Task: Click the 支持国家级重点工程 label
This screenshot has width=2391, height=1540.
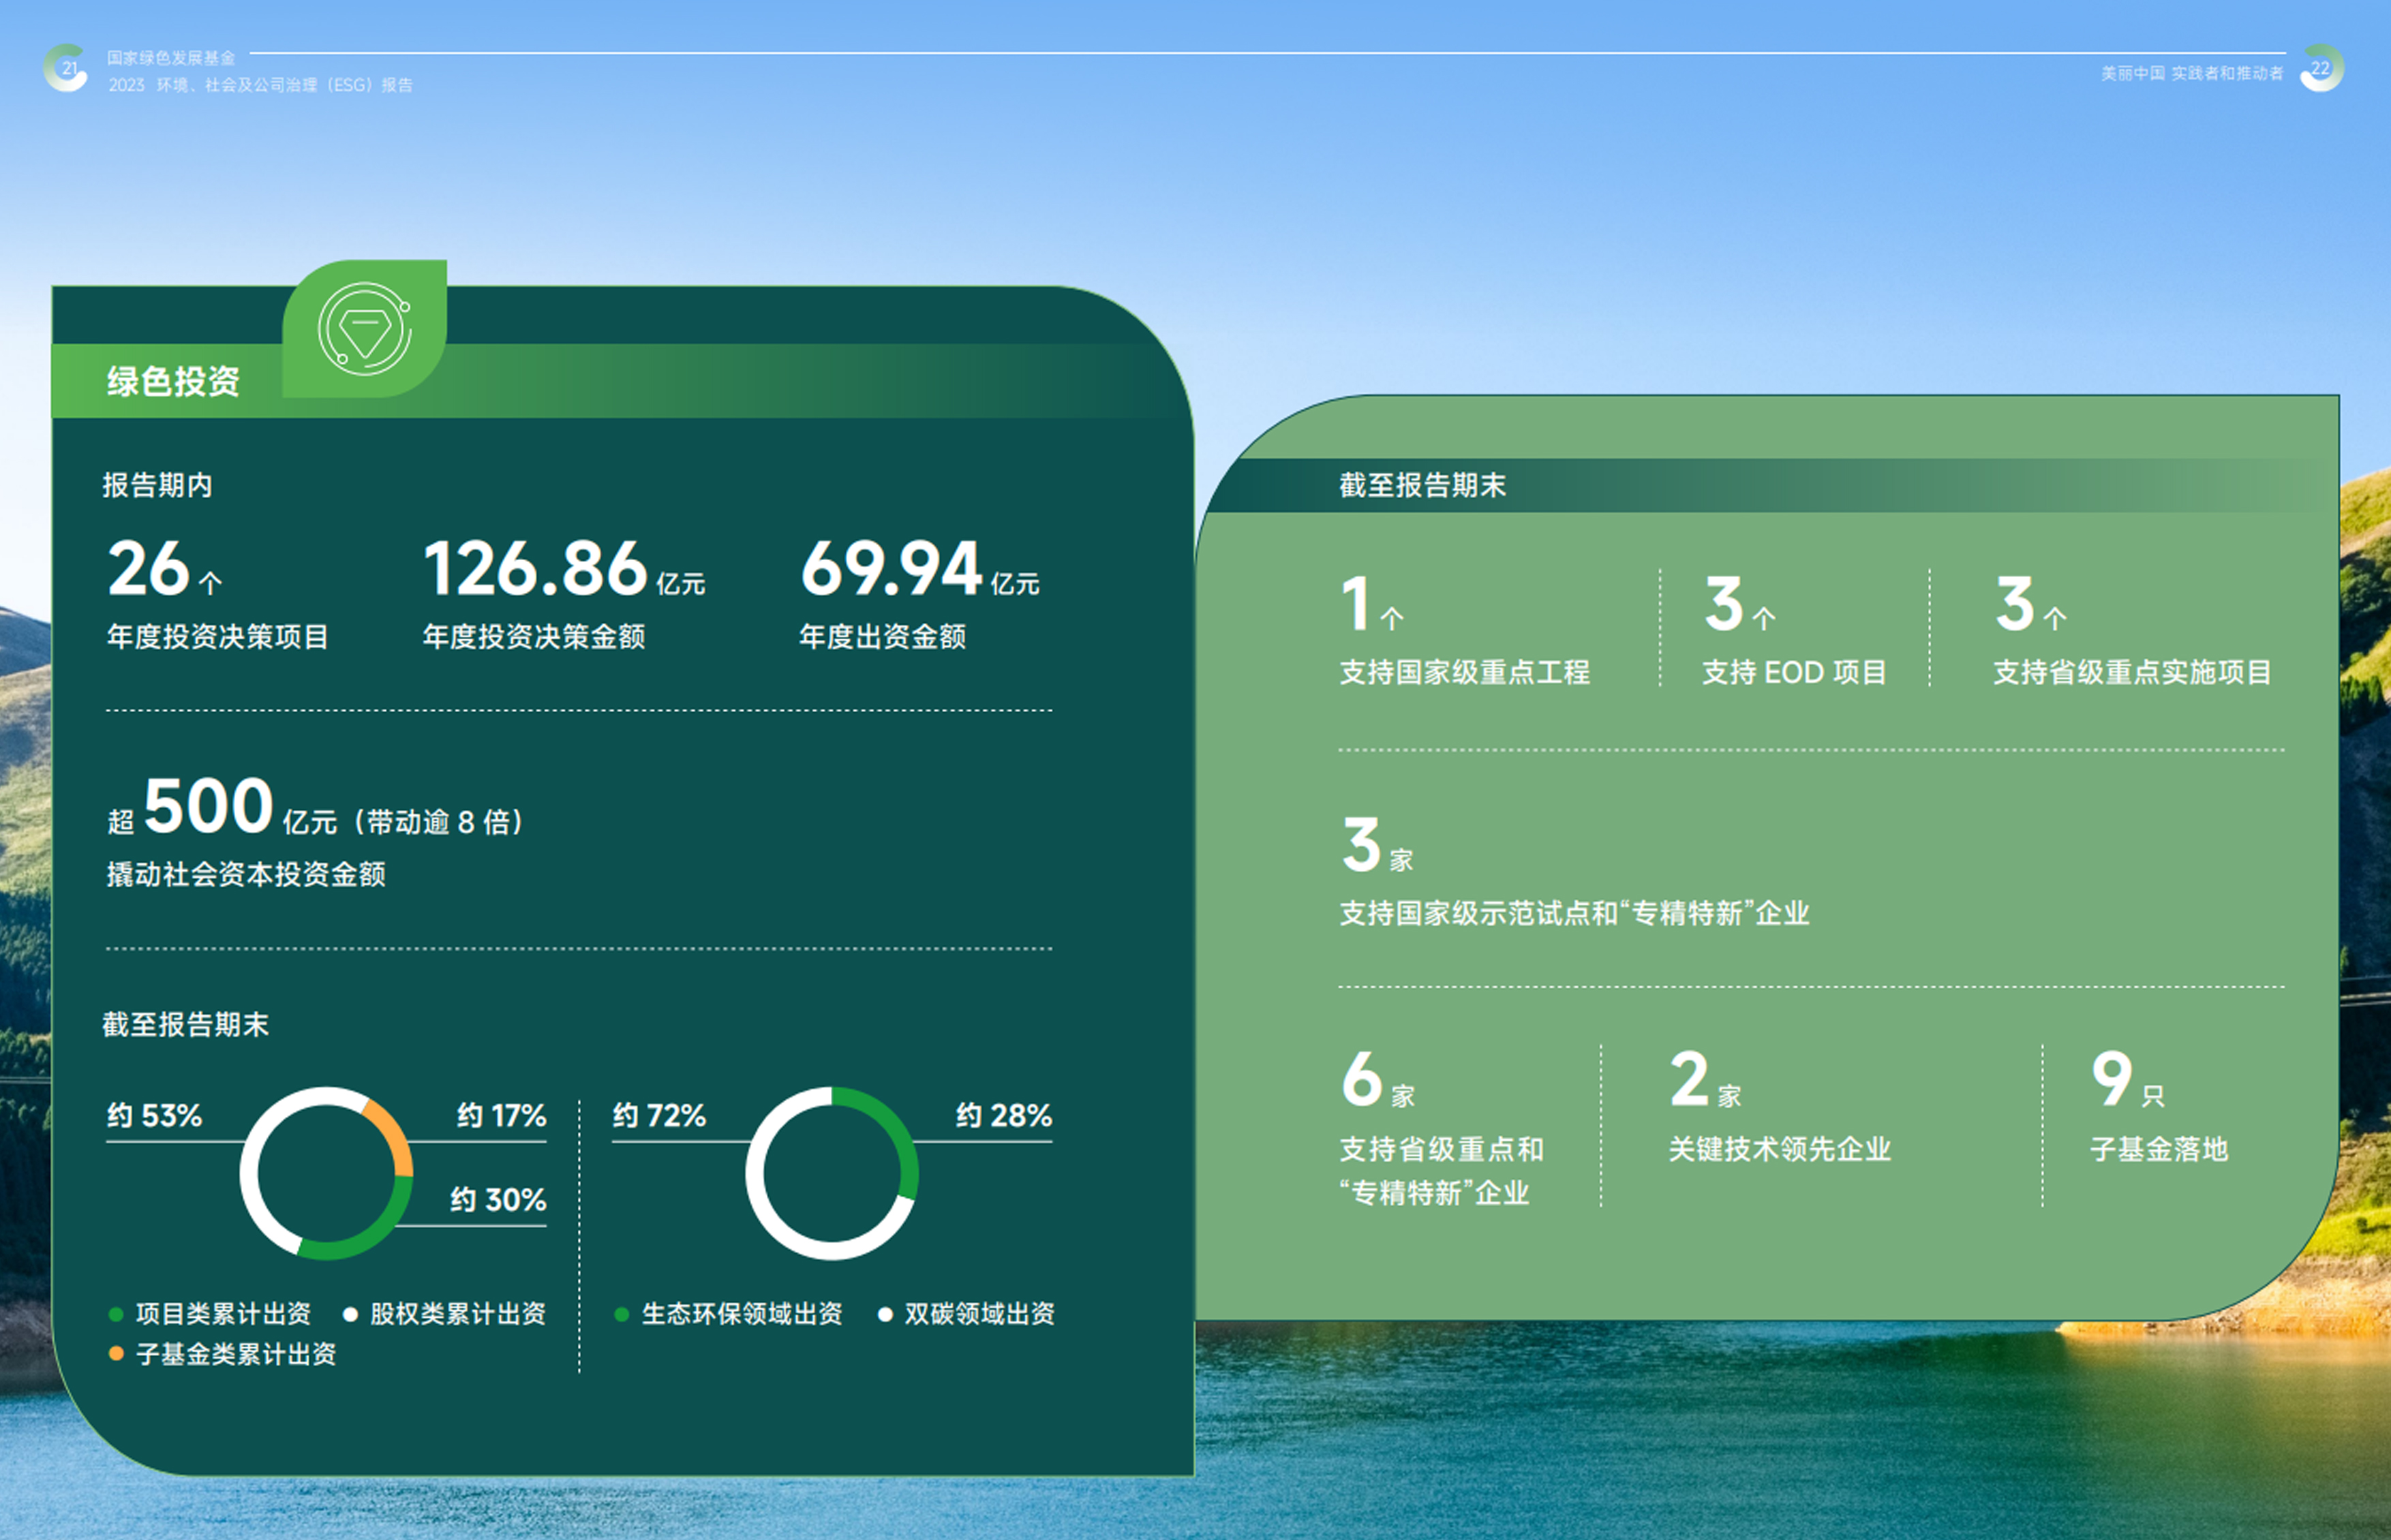Action: click(x=1464, y=672)
